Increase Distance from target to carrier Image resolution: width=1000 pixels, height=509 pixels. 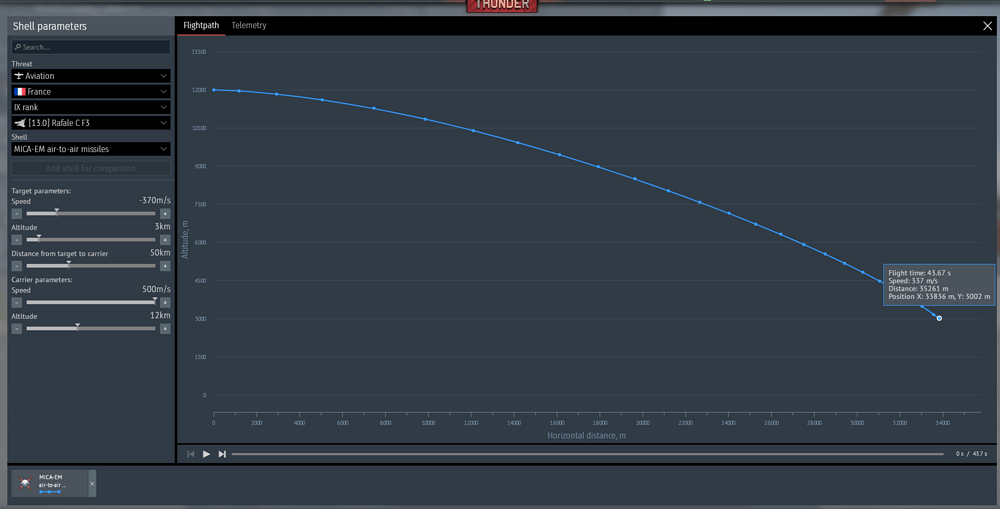[x=165, y=266]
